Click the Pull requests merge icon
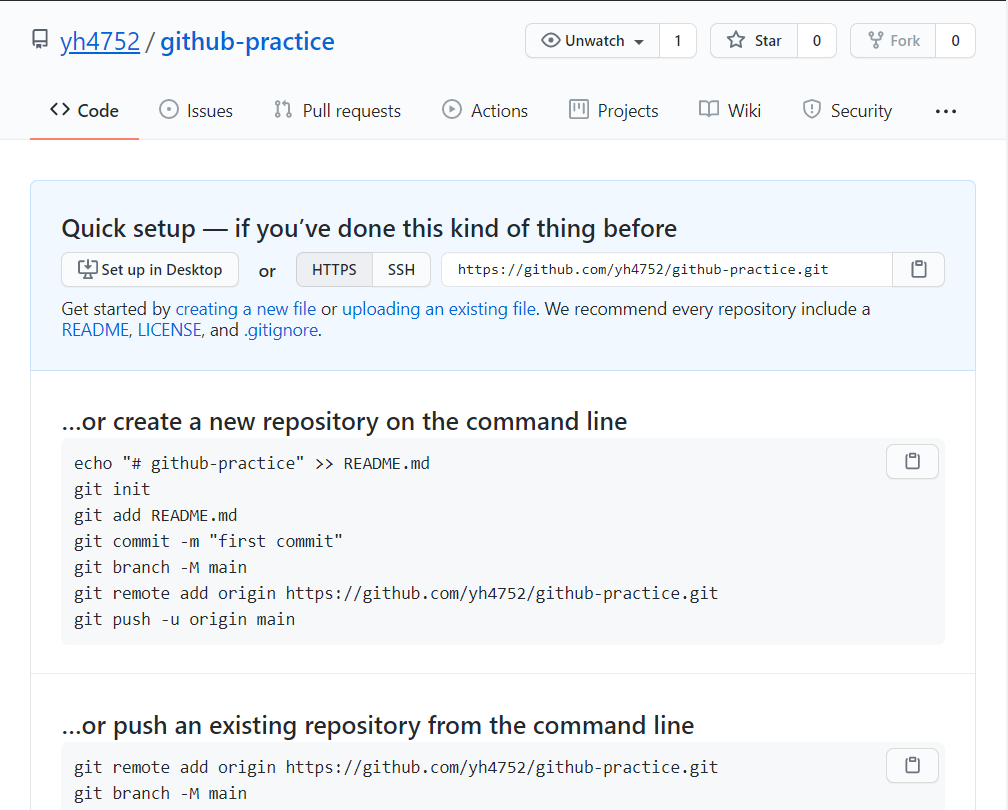 pos(283,110)
